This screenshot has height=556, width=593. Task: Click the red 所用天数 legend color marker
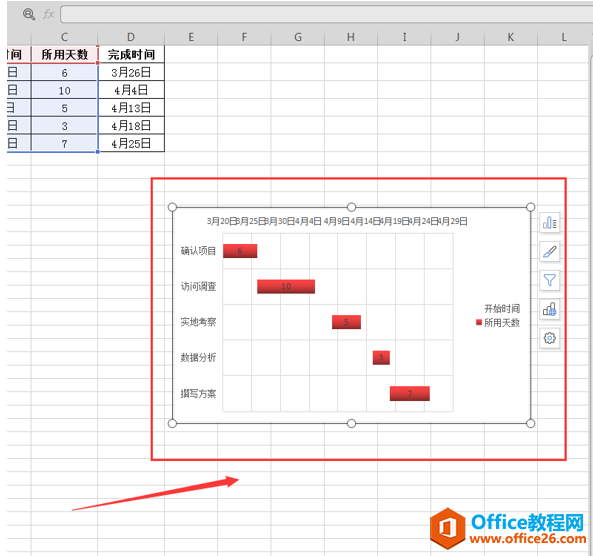479,322
